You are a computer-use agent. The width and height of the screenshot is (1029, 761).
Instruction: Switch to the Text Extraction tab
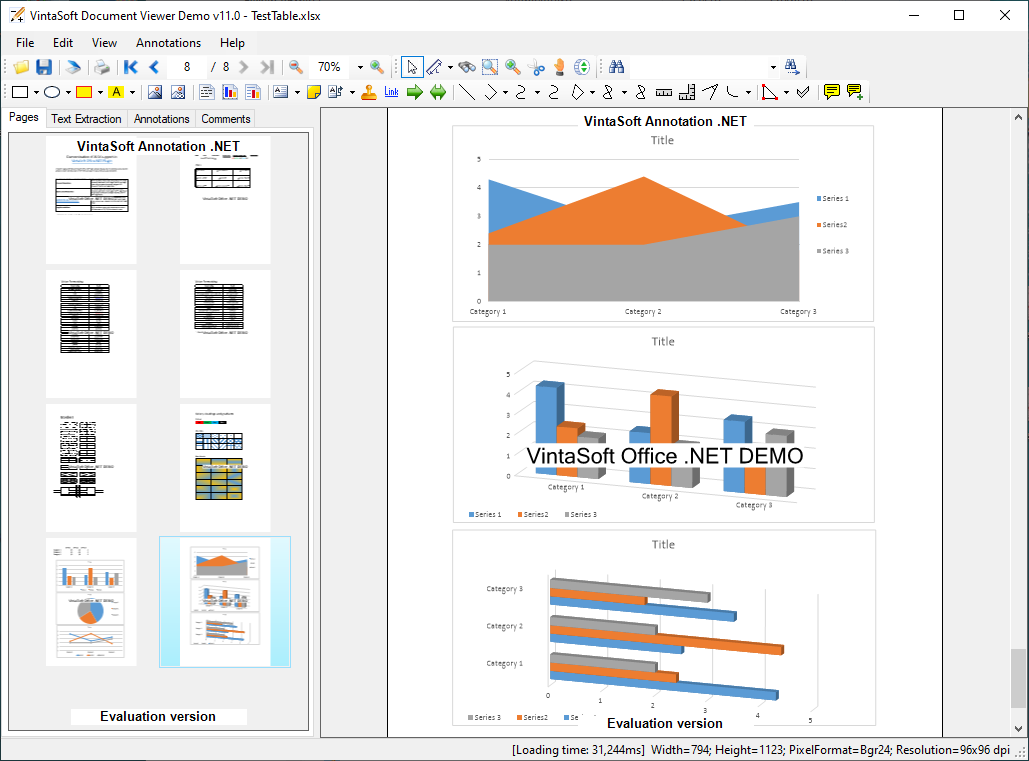pos(86,119)
